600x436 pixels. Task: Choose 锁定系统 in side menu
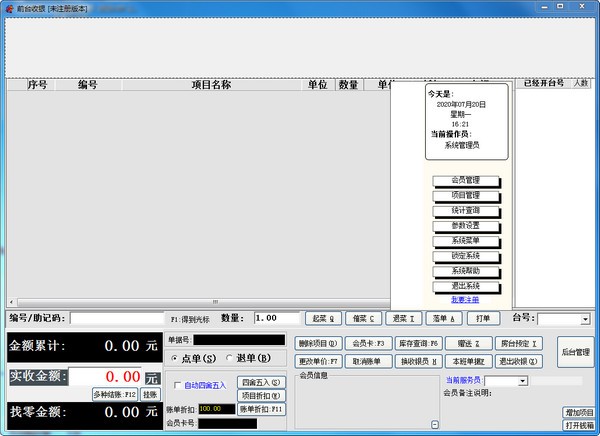click(466, 256)
